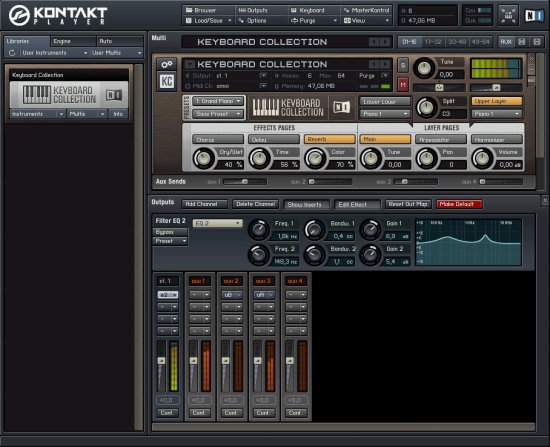Viewport: 550px width, 447px height.
Task: Open the Load/Save dropdown menu
Action: click(x=208, y=21)
